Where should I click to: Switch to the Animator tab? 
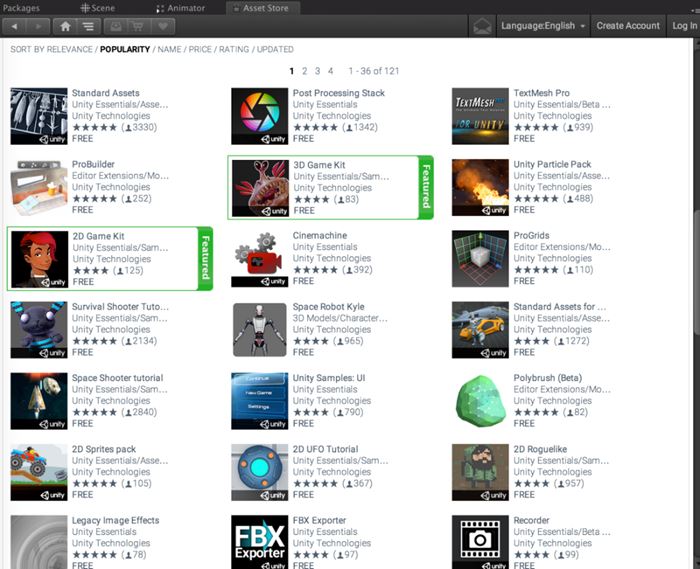(x=180, y=7)
